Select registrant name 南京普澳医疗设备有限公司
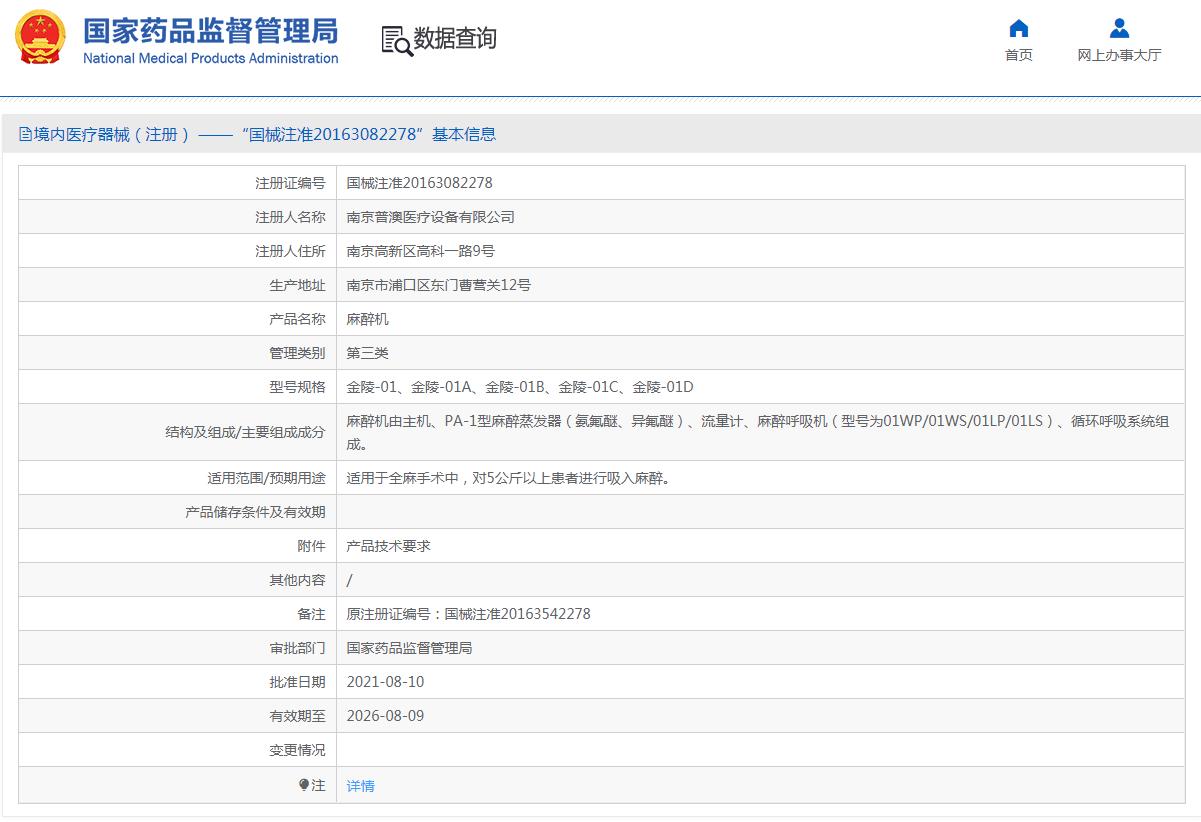Image resolution: width=1201 pixels, height=822 pixels. (x=430, y=217)
